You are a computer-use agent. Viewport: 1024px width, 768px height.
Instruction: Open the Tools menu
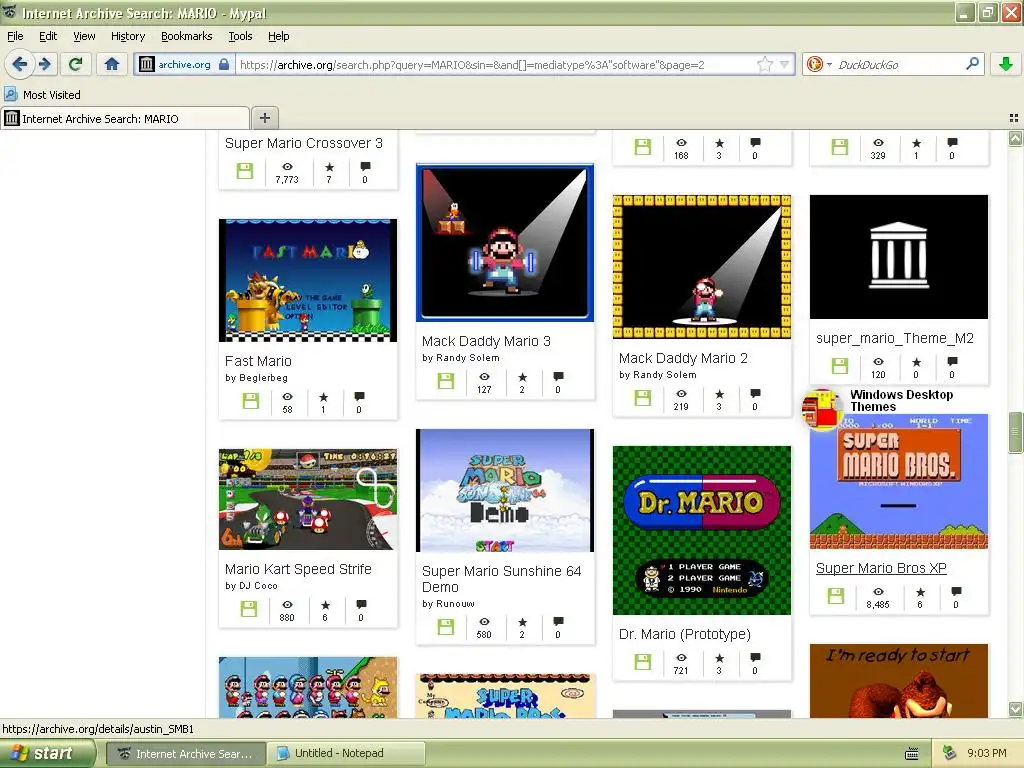[x=240, y=36]
